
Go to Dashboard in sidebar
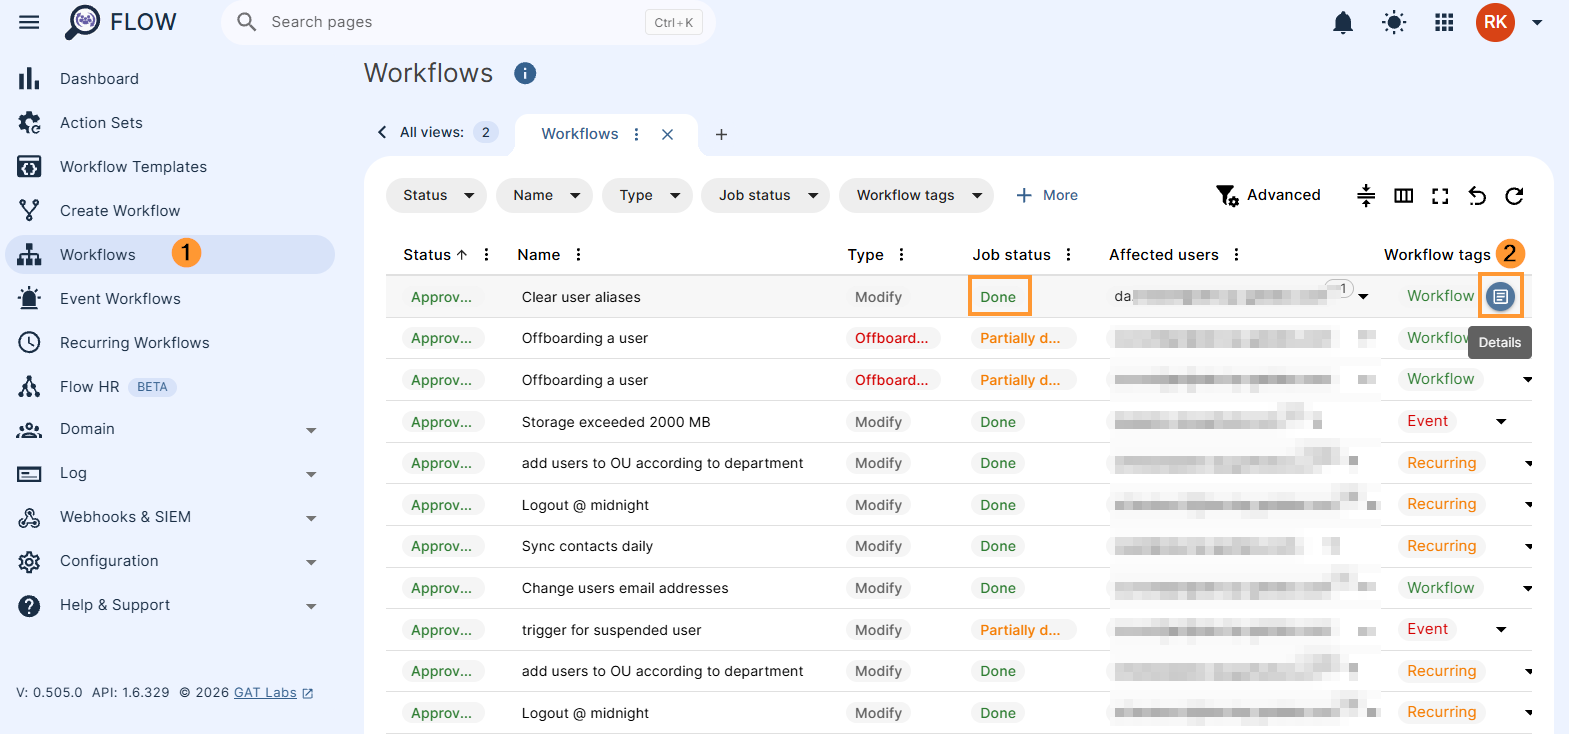[x=170, y=79]
